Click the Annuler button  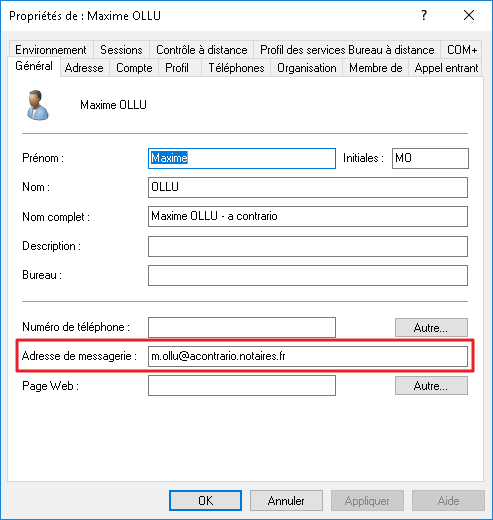point(286,500)
